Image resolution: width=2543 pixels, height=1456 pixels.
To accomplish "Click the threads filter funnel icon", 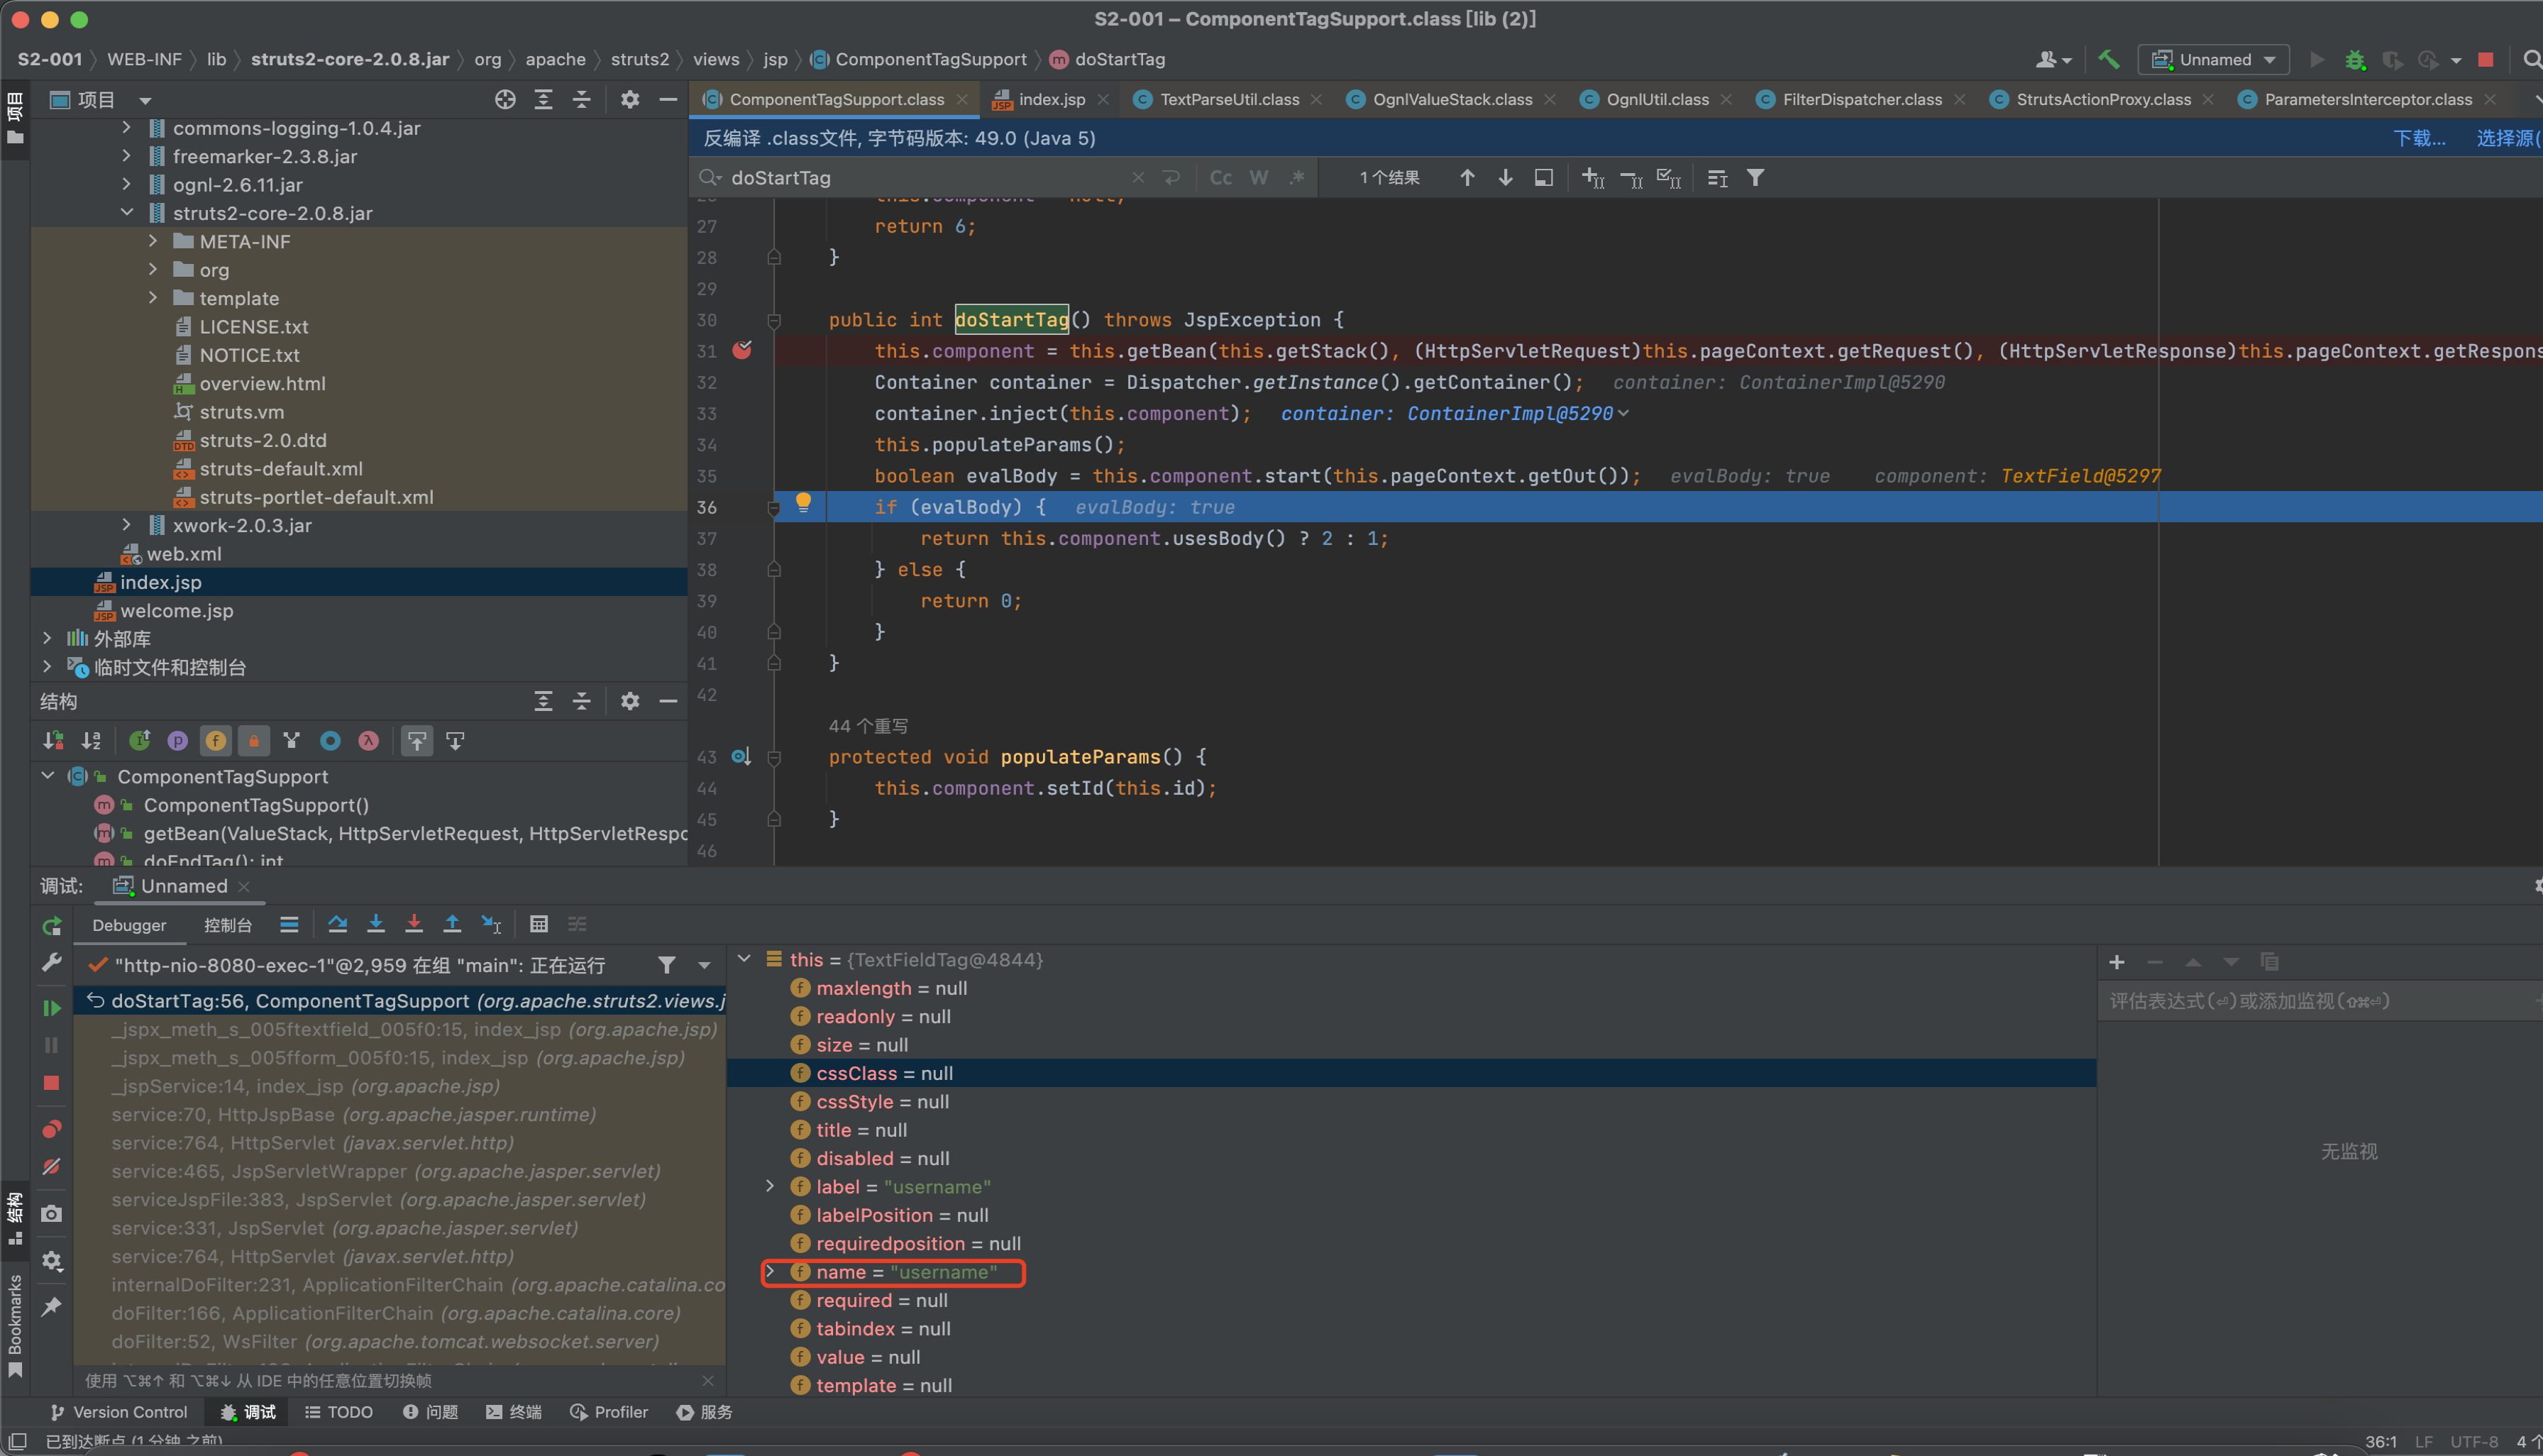I will [666, 965].
